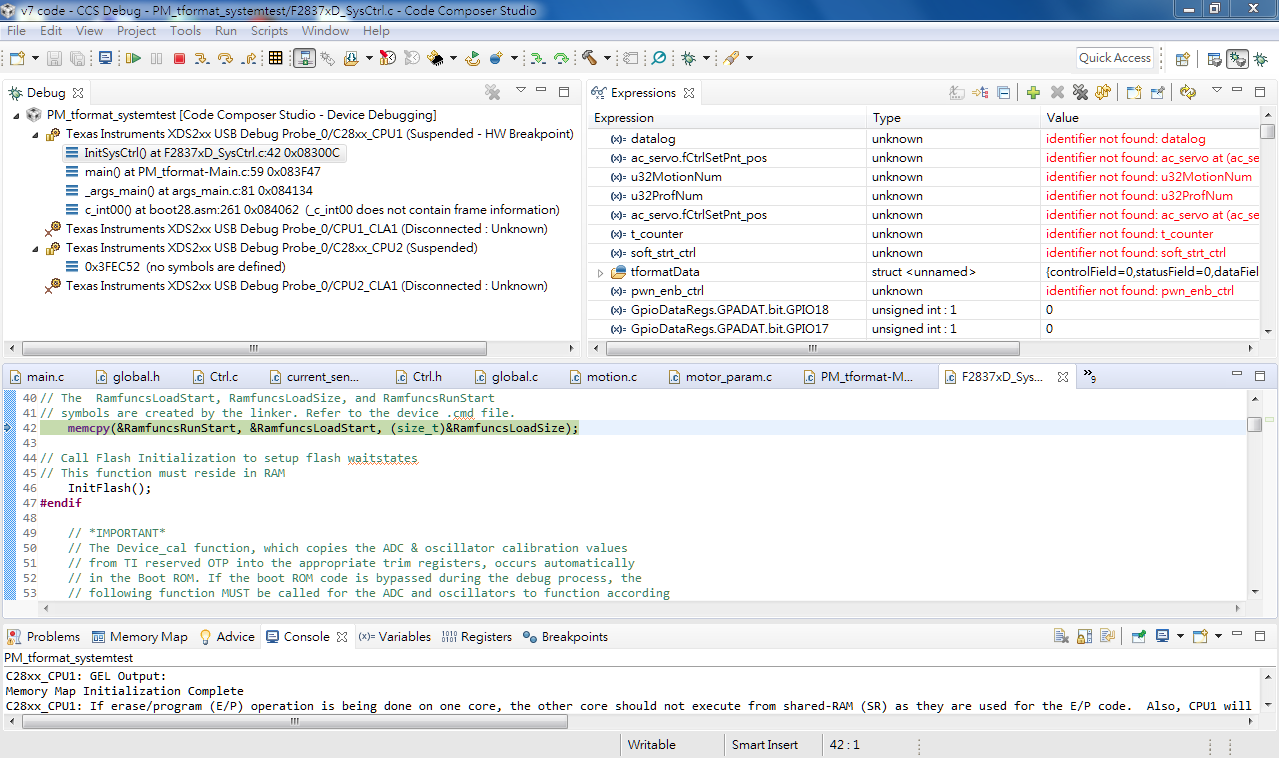The height and width of the screenshot is (758, 1279).
Task: Click the Skip All Breakpoints icon
Action: (658, 59)
